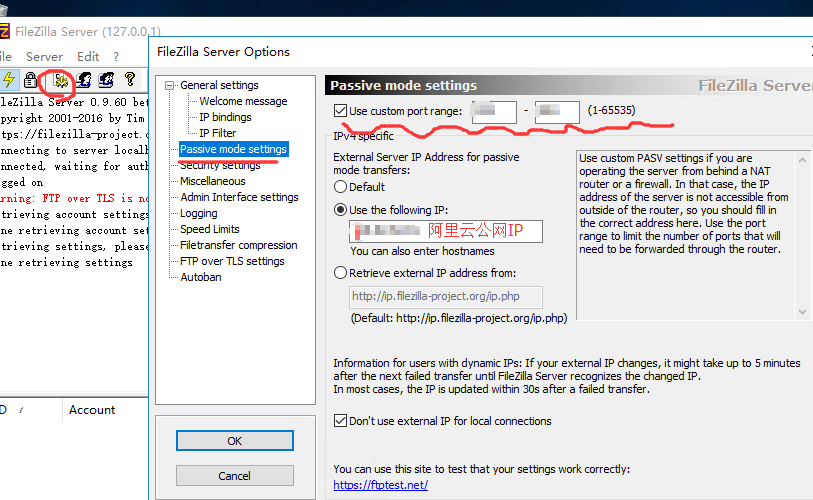813x500 pixels.
Task: Click the OK button
Action: click(235, 441)
